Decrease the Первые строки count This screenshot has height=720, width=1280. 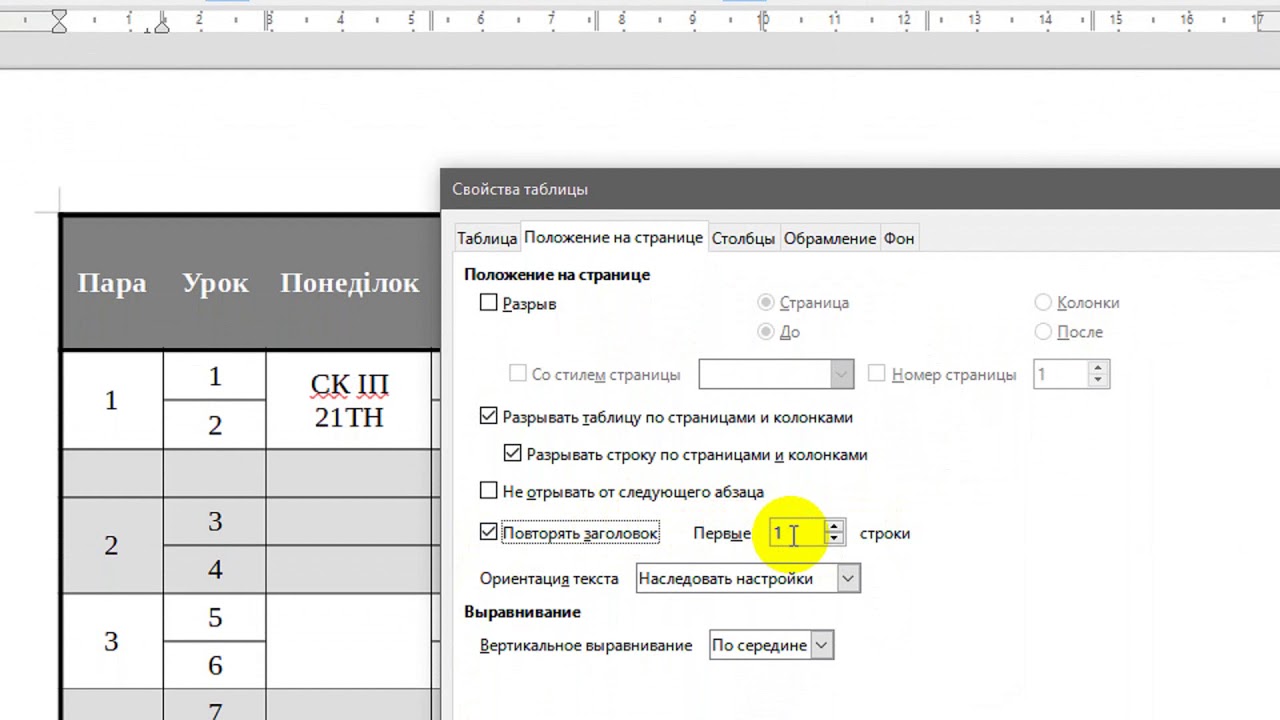834,540
